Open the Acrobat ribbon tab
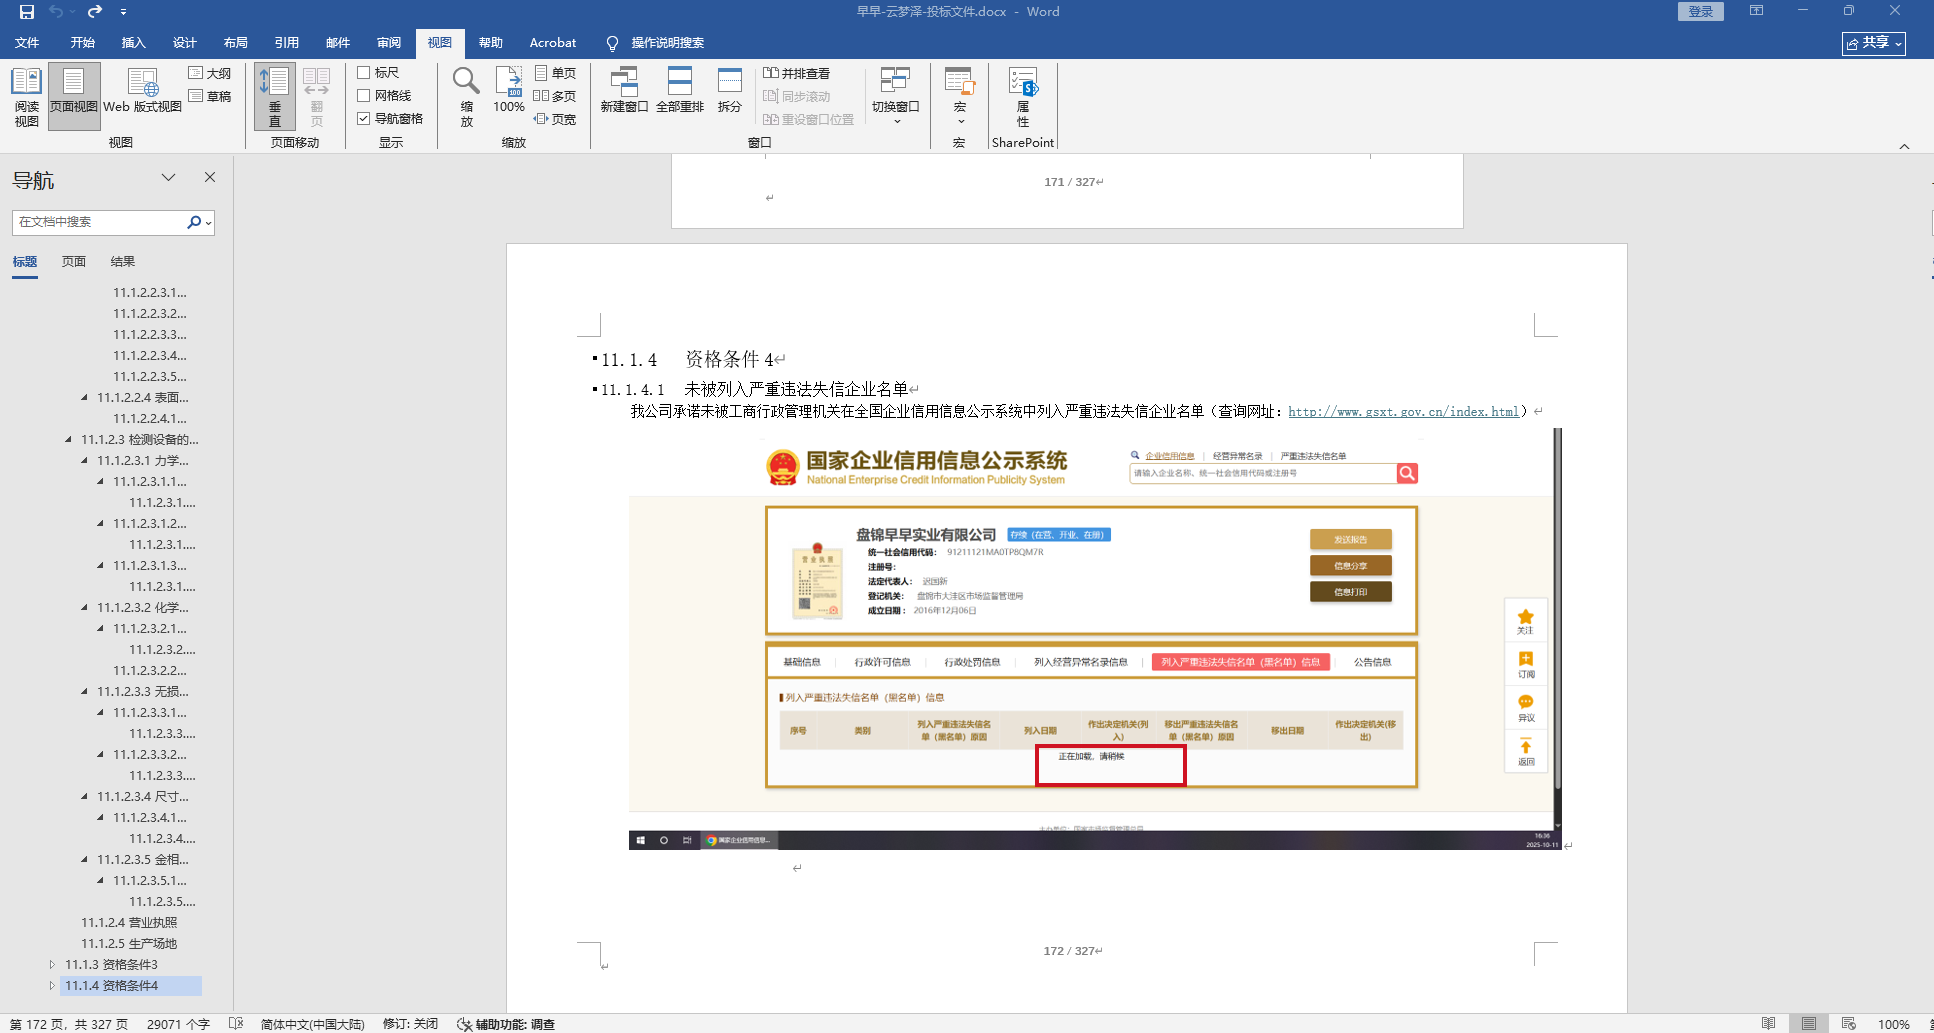This screenshot has height=1033, width=1934. 553,43
